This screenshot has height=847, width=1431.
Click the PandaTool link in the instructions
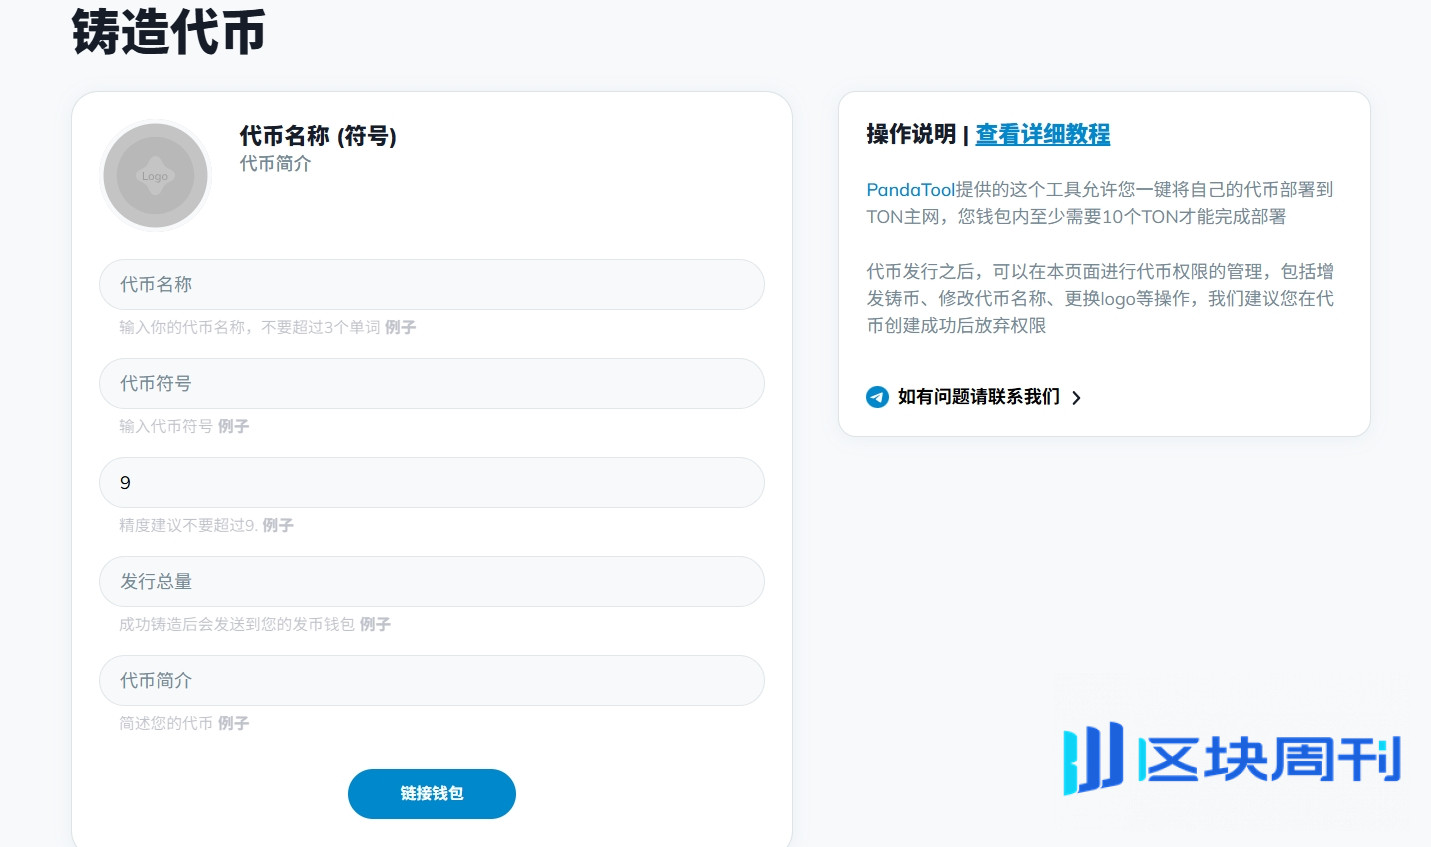(x=911, y=189)
